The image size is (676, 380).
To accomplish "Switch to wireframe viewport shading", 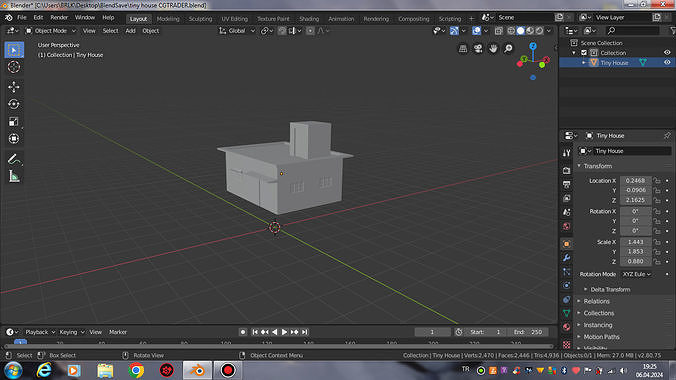I will pyautogui.click(x=511, y=31).
